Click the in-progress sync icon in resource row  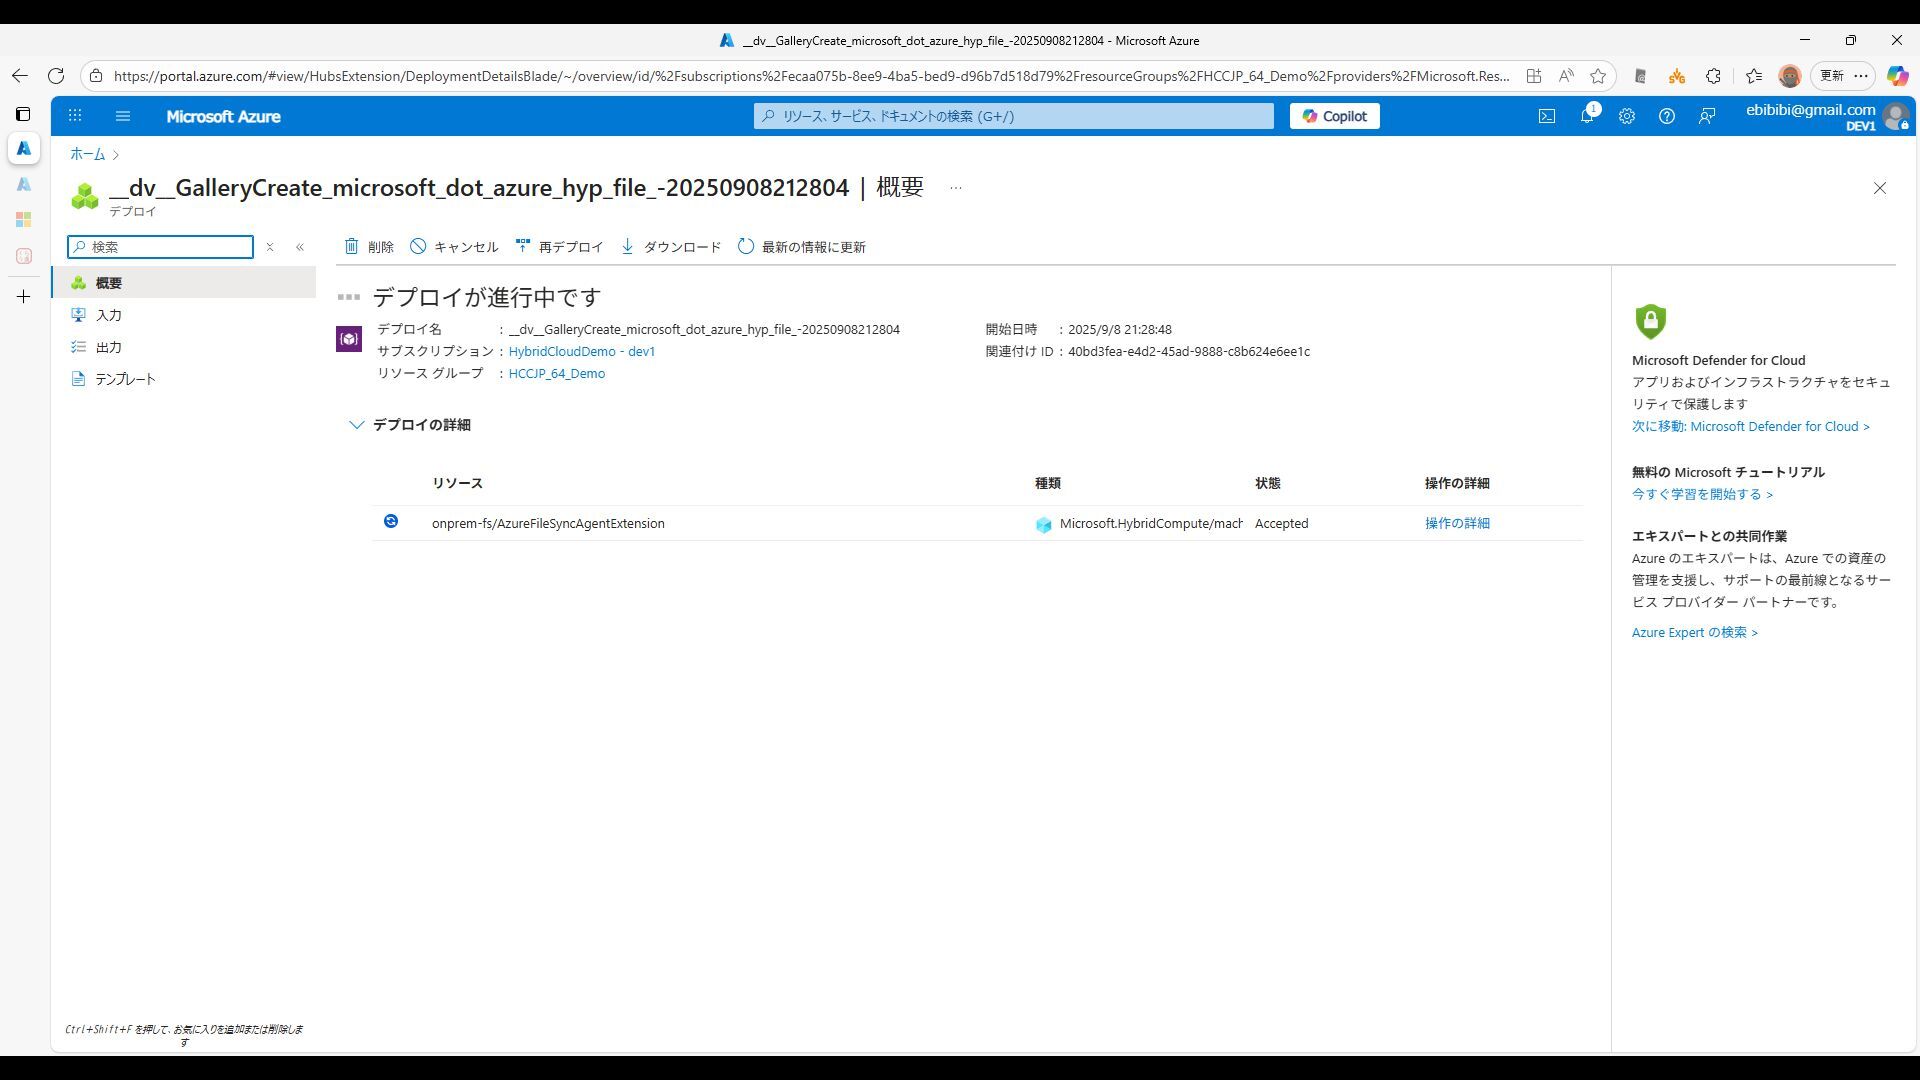click(391, 521)
